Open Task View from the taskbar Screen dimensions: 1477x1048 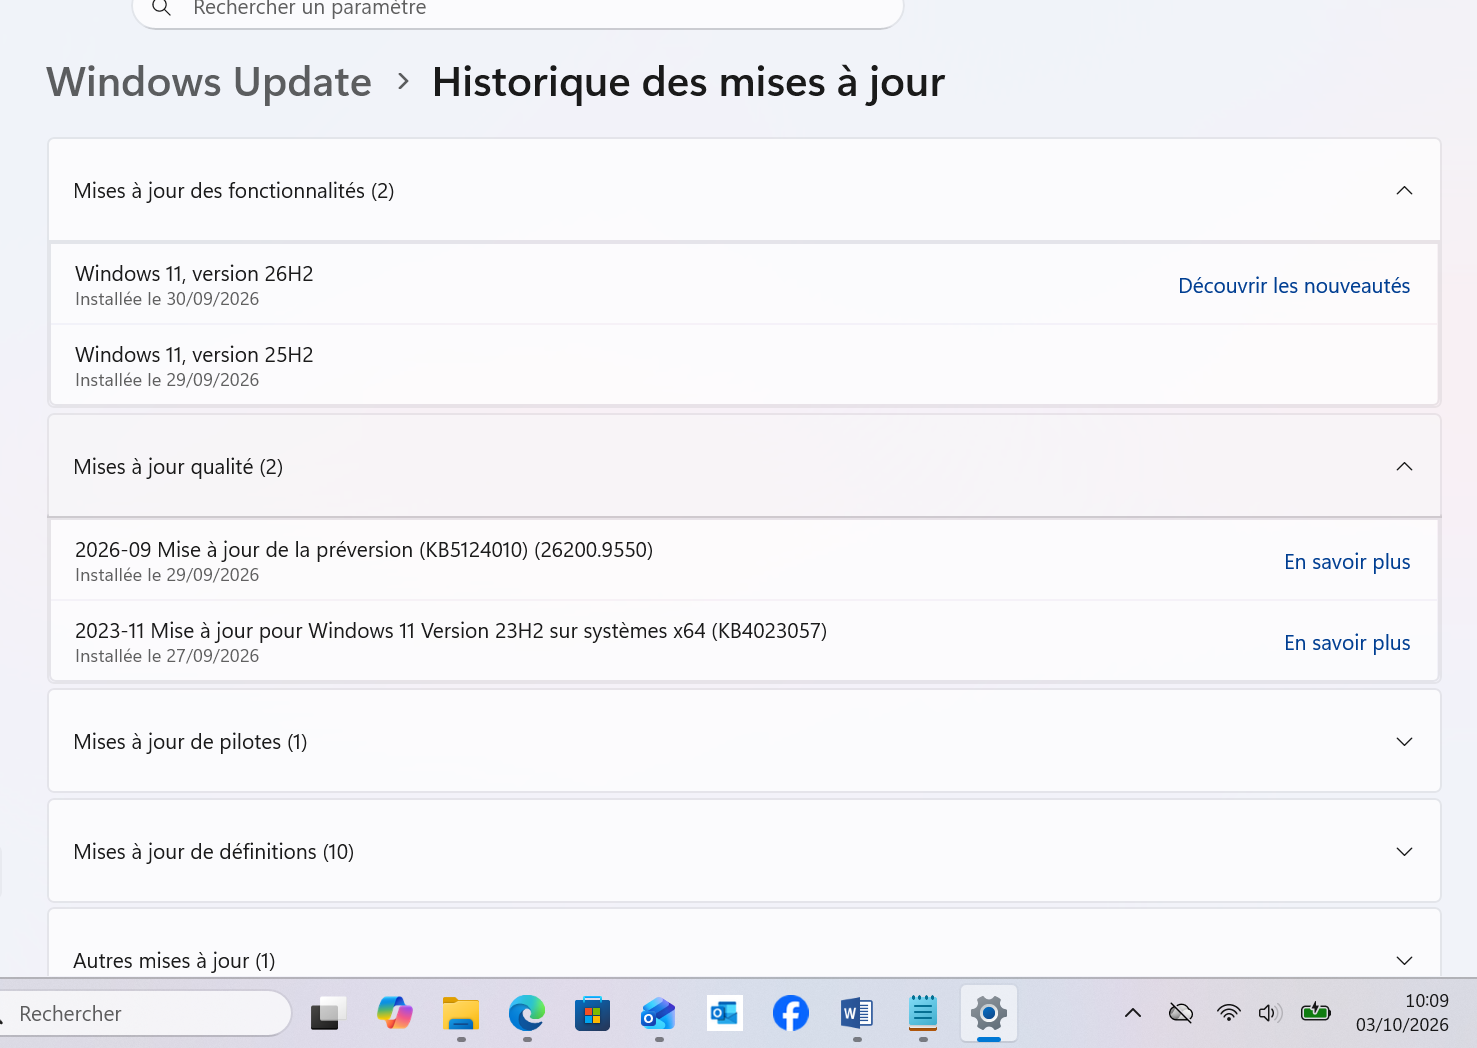[x=328, y=1014]
